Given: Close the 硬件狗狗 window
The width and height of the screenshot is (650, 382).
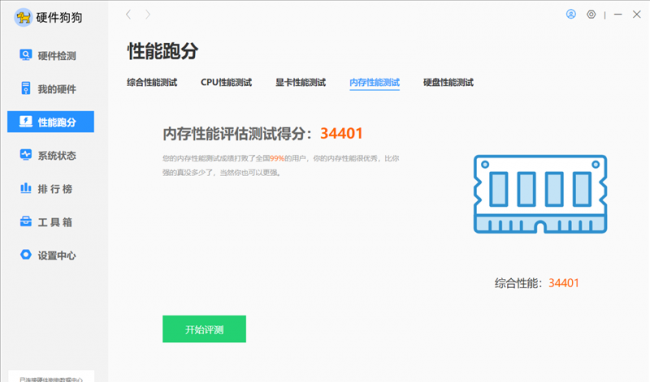Looking at the screenshot, I should click(637, 15).
